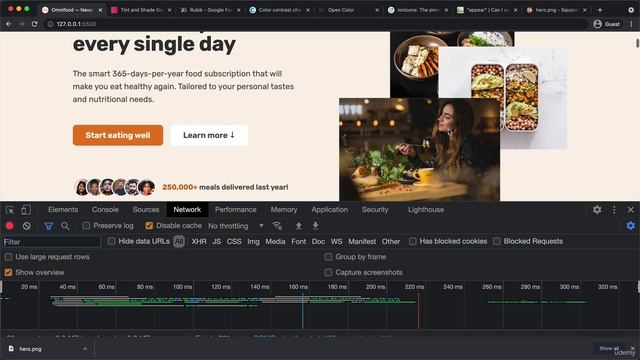The height and width of the screenshot is (360, 640).
Task: Enable Hide data URLs checkbox
Action: (111, 241)
